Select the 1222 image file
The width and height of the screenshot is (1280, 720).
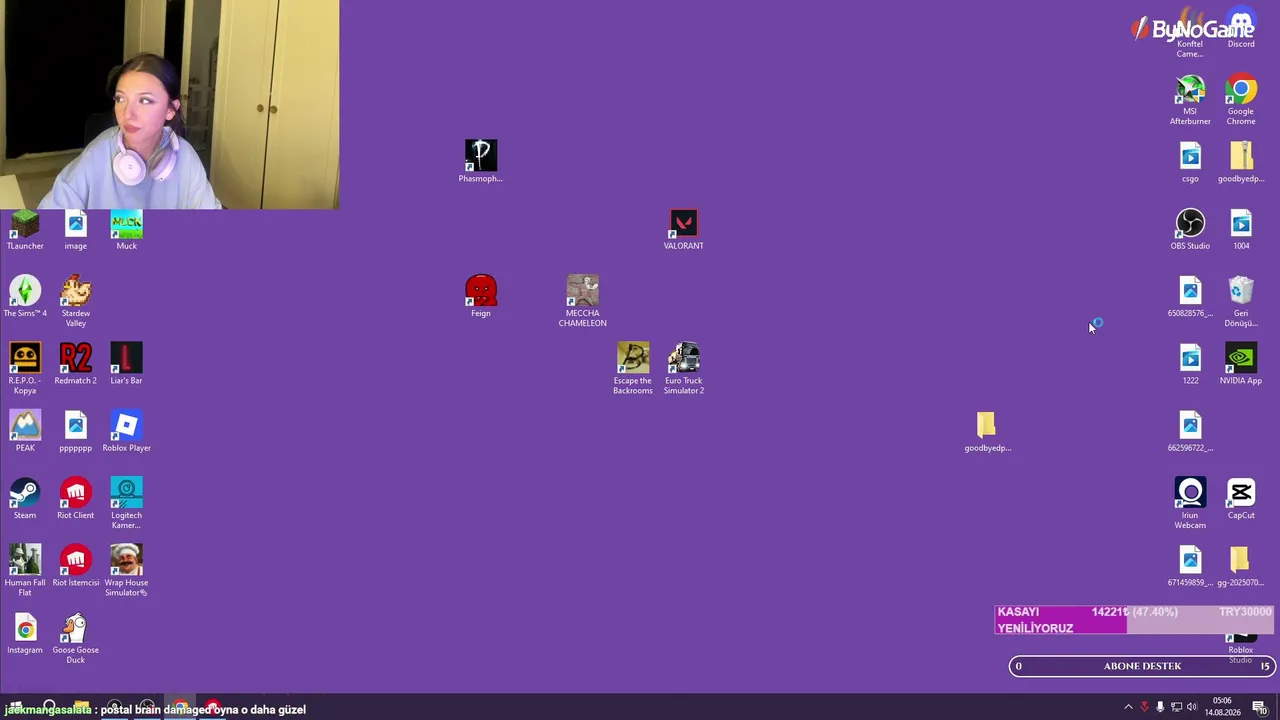(1190, 358)
